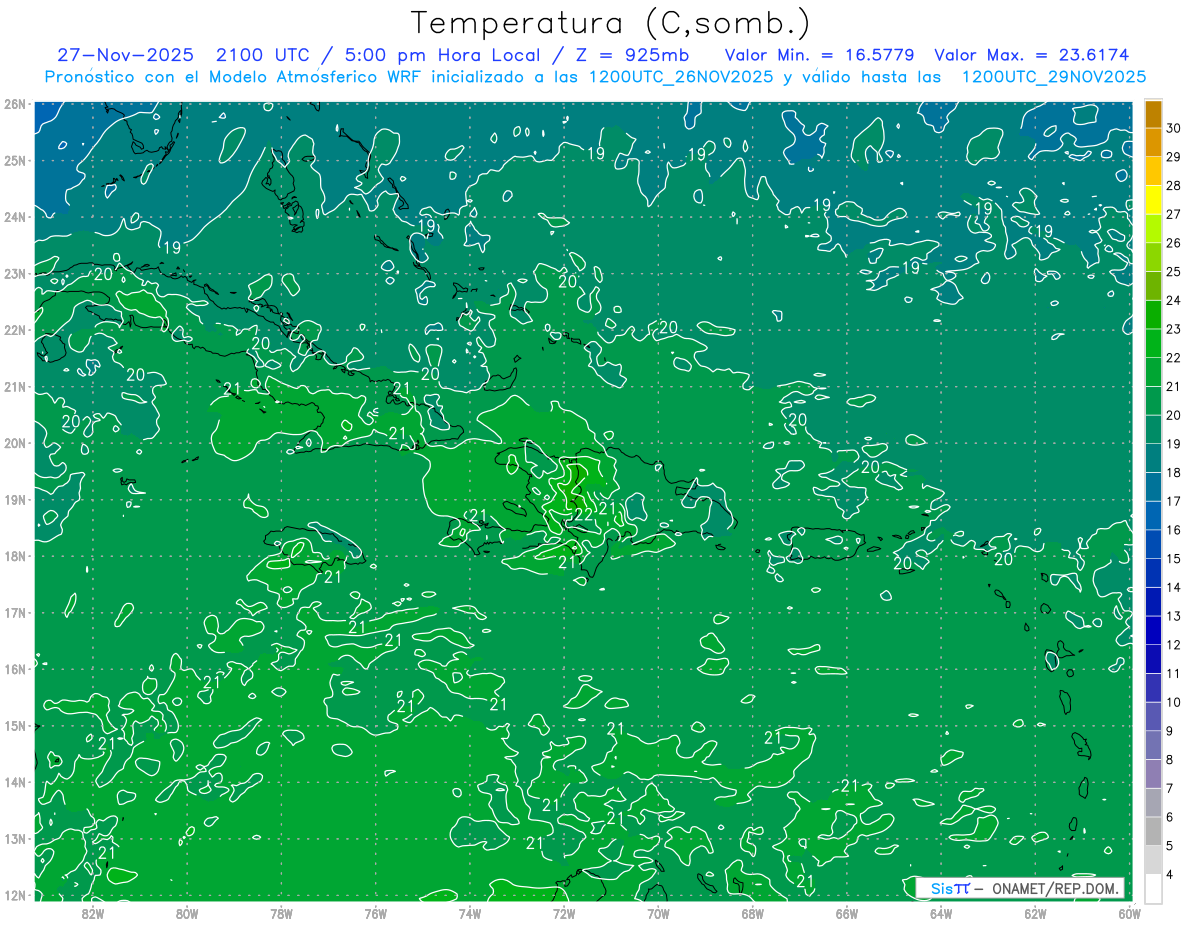Click latitude label 24N
Screen dimensions: 1200x927
click(14, 217)
